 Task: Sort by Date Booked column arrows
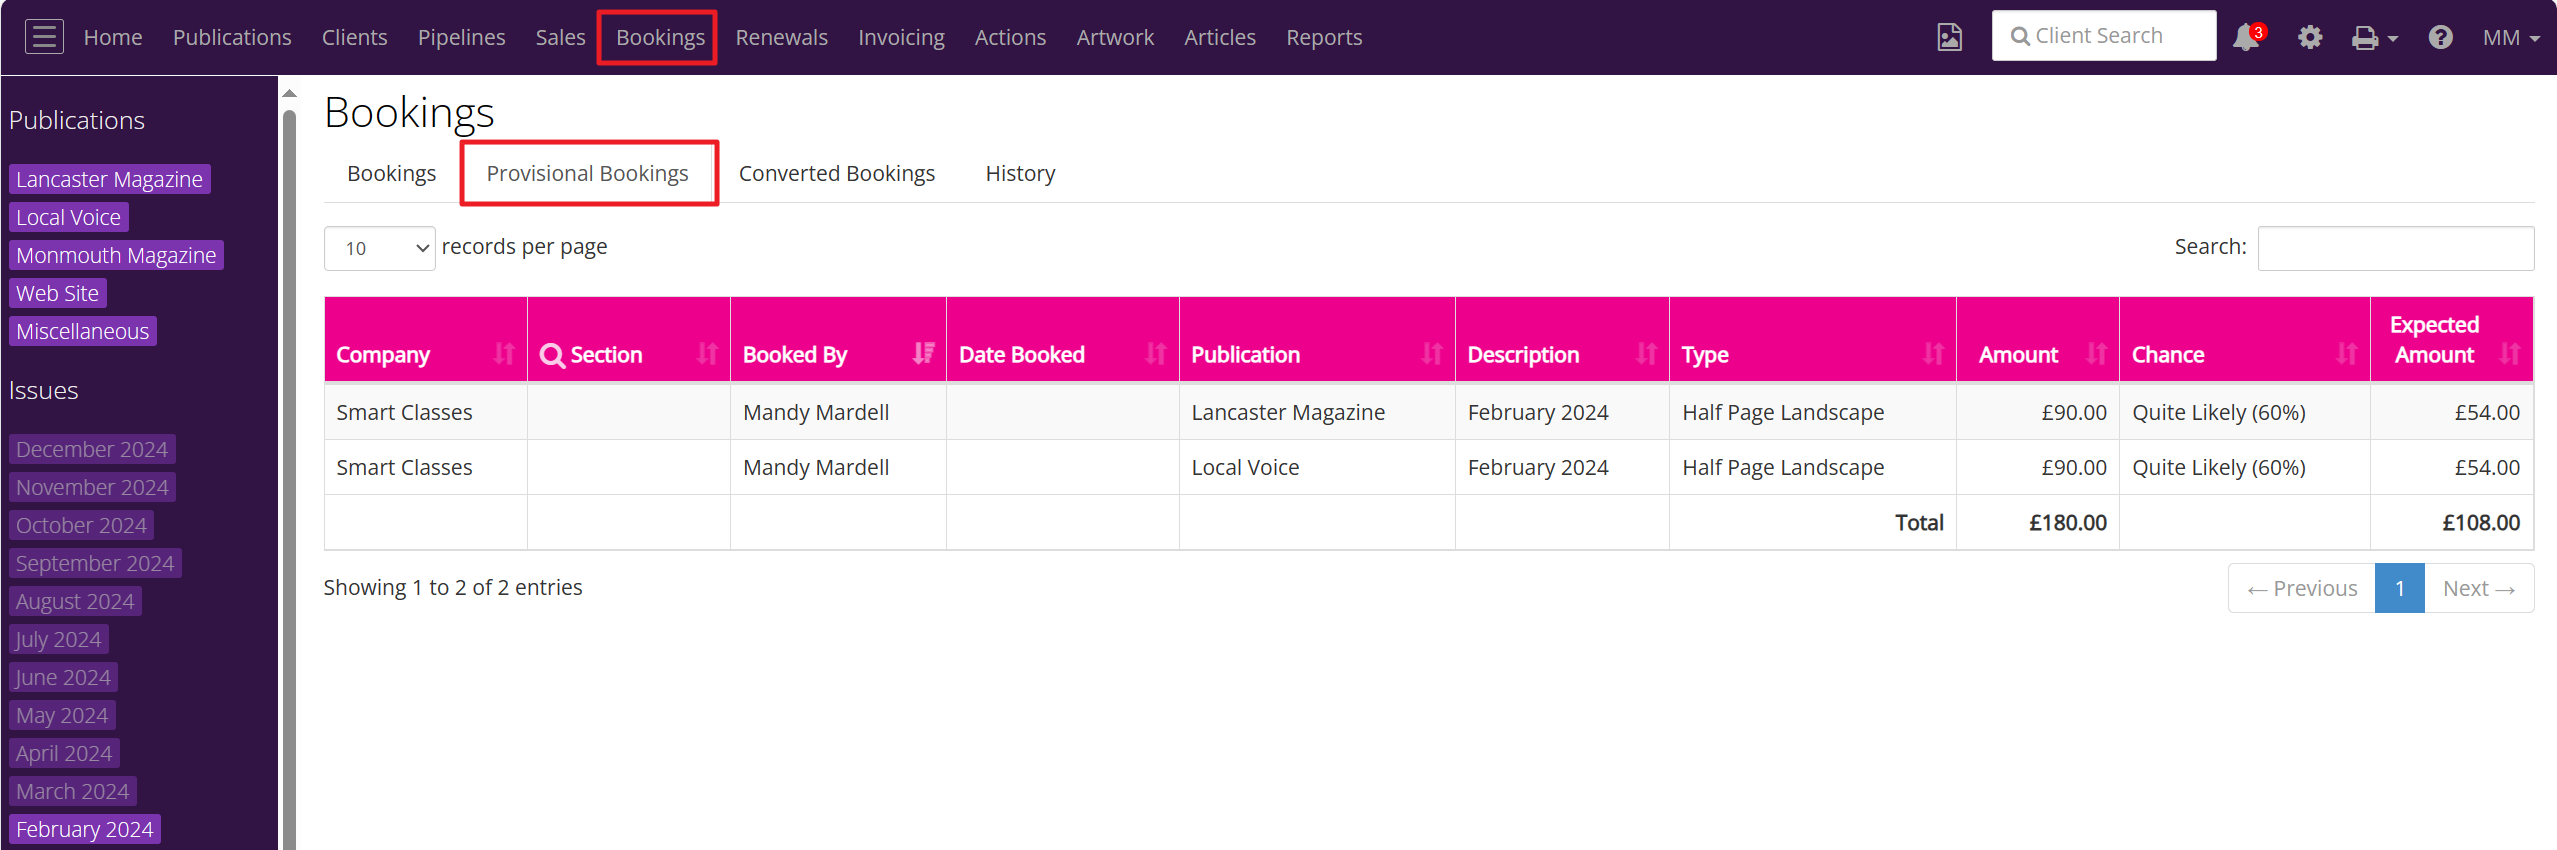[1156, 353]
